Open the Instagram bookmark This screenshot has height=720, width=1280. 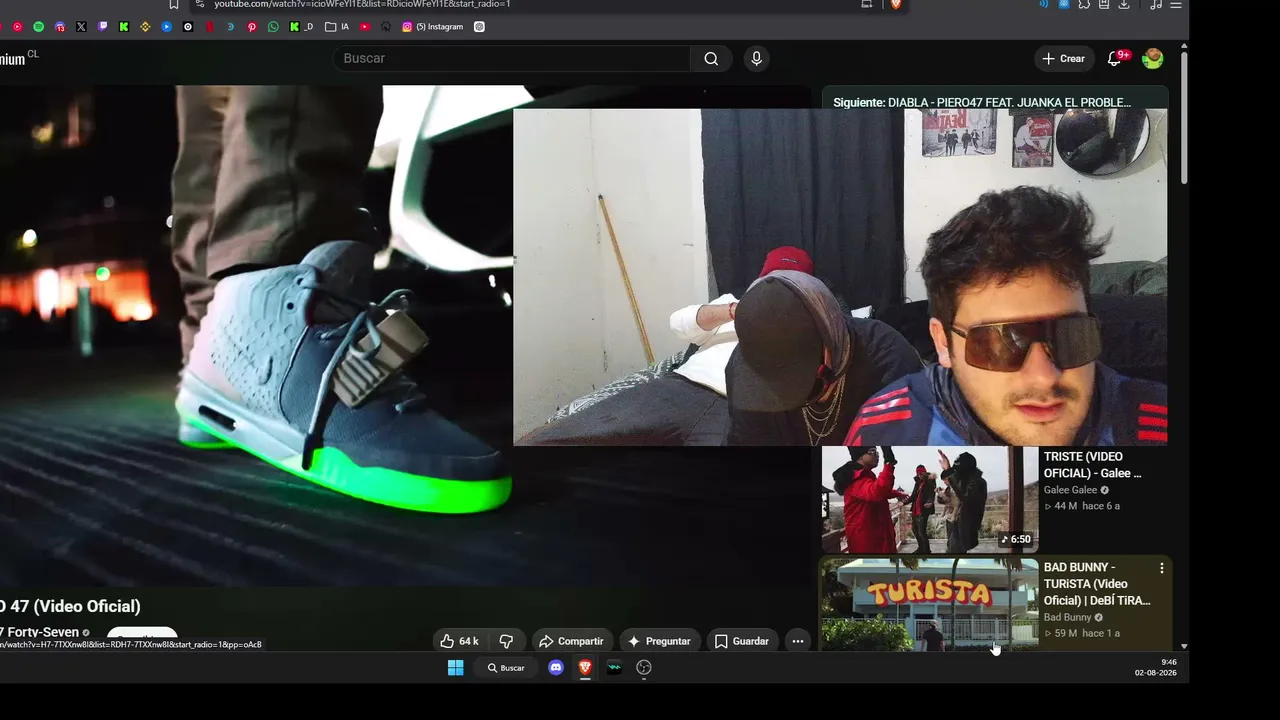[x=435, y=27]
